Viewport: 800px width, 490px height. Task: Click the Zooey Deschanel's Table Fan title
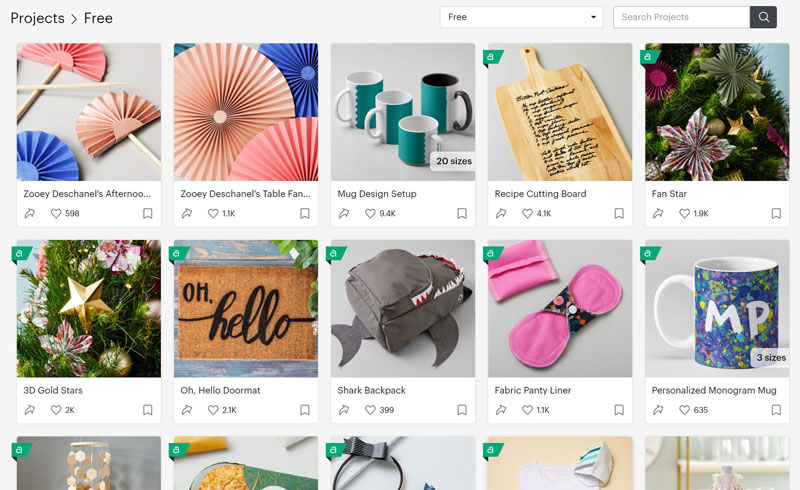[245, 194]
